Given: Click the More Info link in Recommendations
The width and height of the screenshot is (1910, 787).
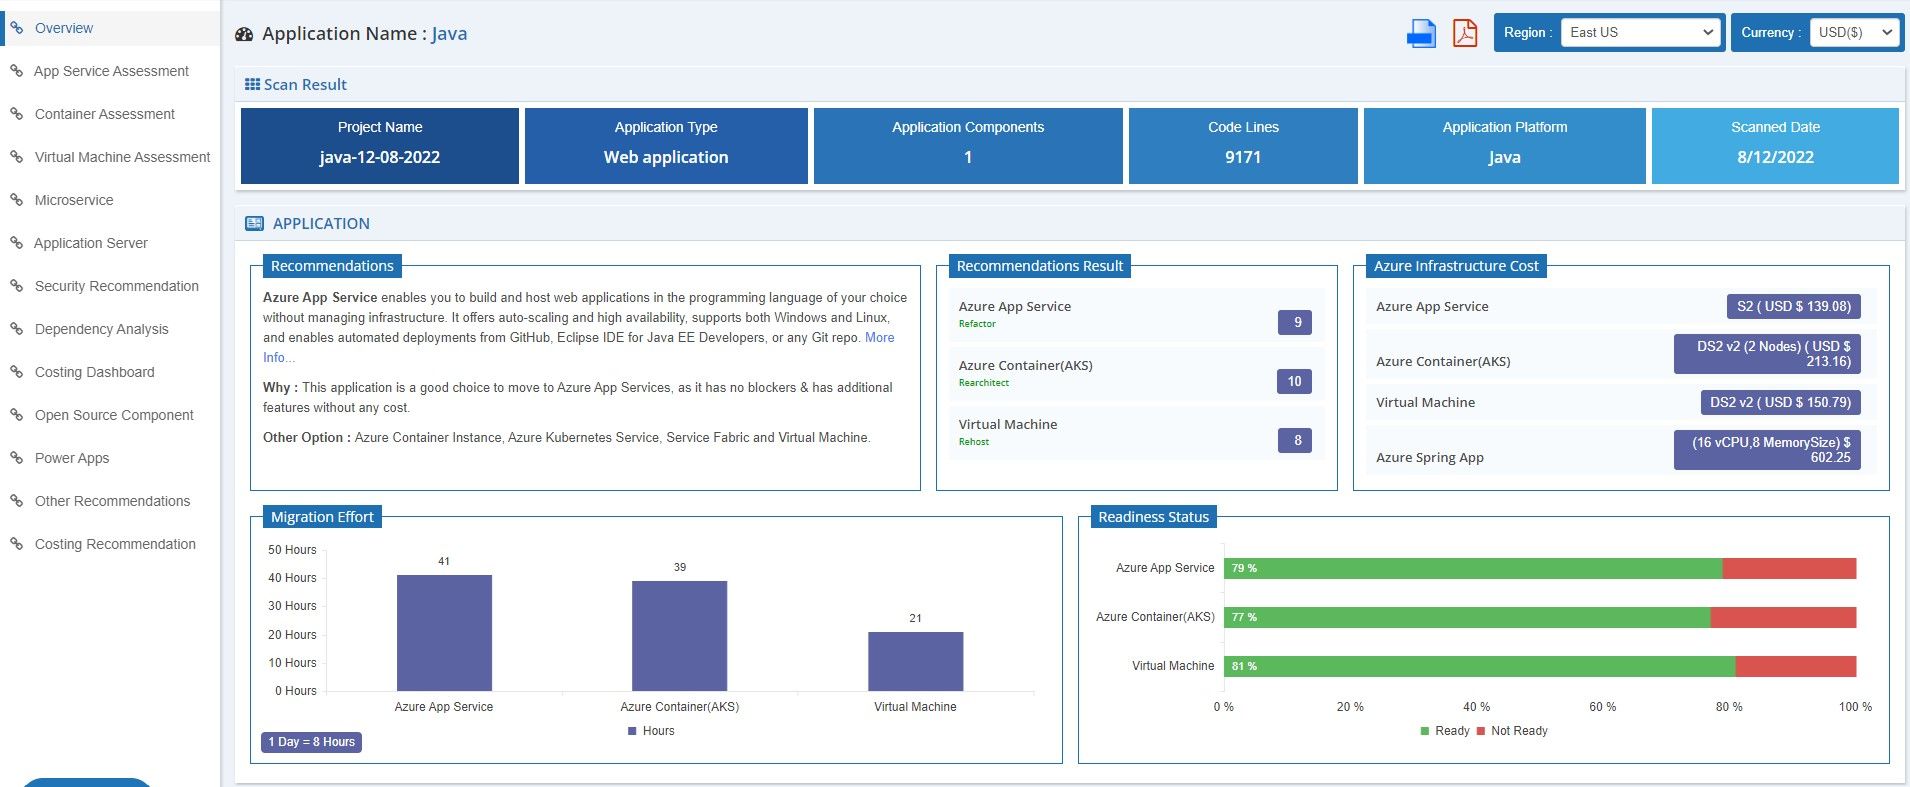Looking at the screenshot, I should click(879, 338).
